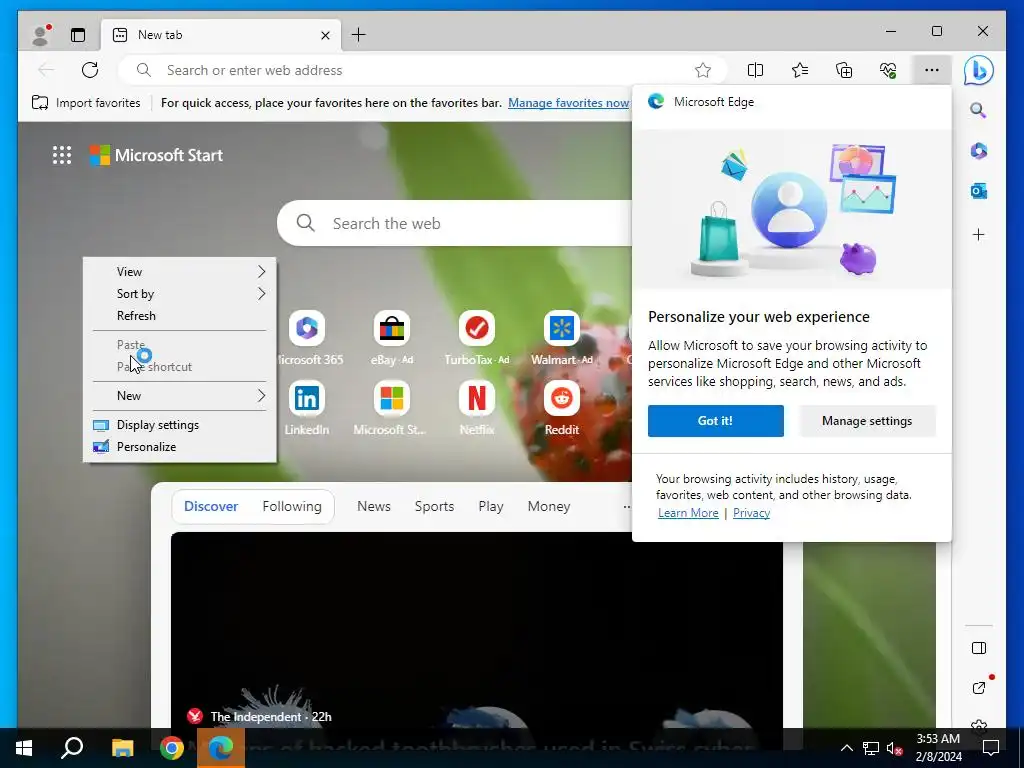This screenshot has width=1024, height=768.
Task: Click Import favorites on favorites bar
Action: [x=86, y=103]
